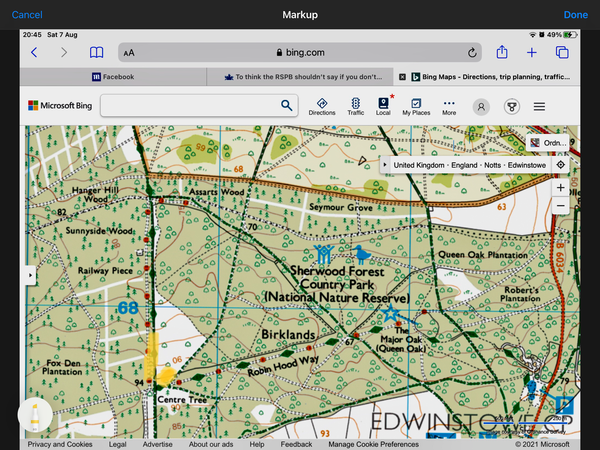Image resolution: width=600 pixels, height=450 pixels.
Task: Expand the left side panel arrow
Action: point(31,275)
